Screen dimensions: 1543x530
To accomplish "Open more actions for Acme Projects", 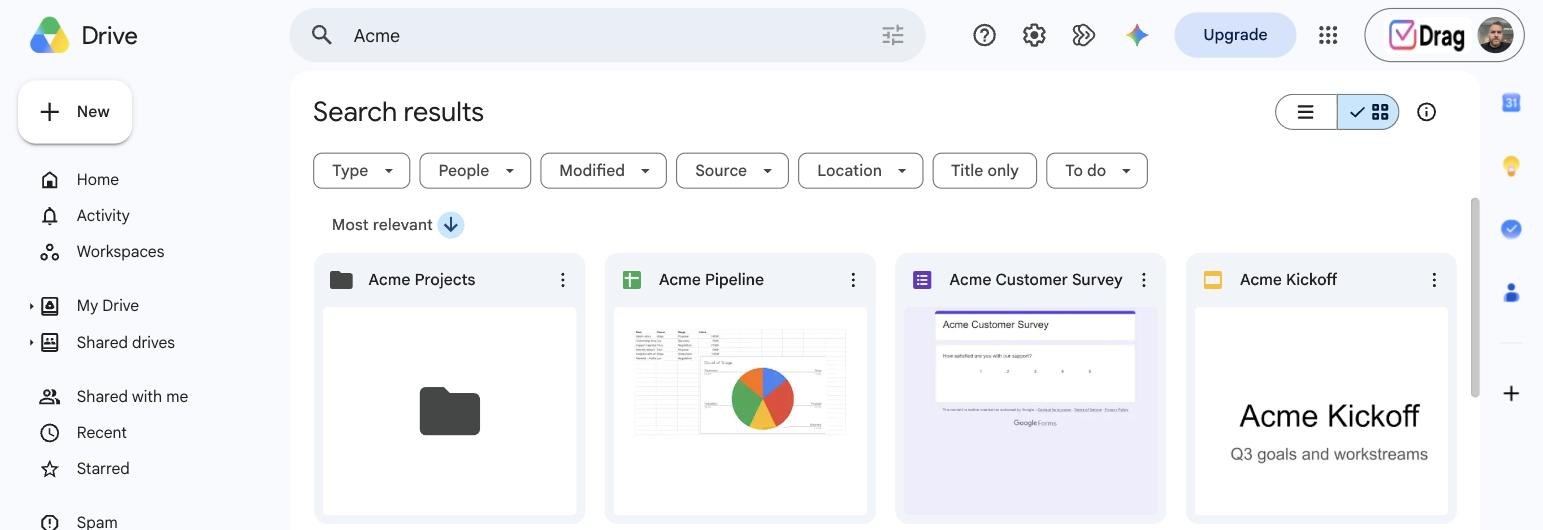I will [x=563, y=280].
